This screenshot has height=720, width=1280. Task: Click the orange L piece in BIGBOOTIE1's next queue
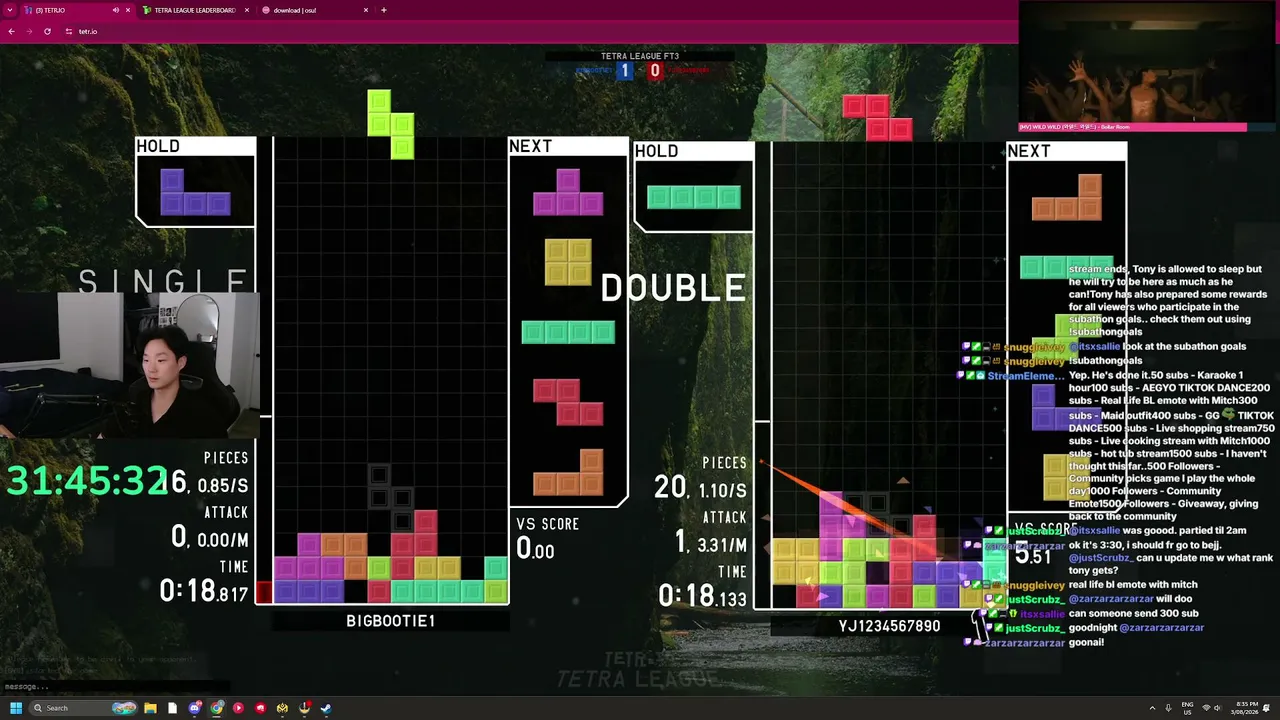point(568,472)
